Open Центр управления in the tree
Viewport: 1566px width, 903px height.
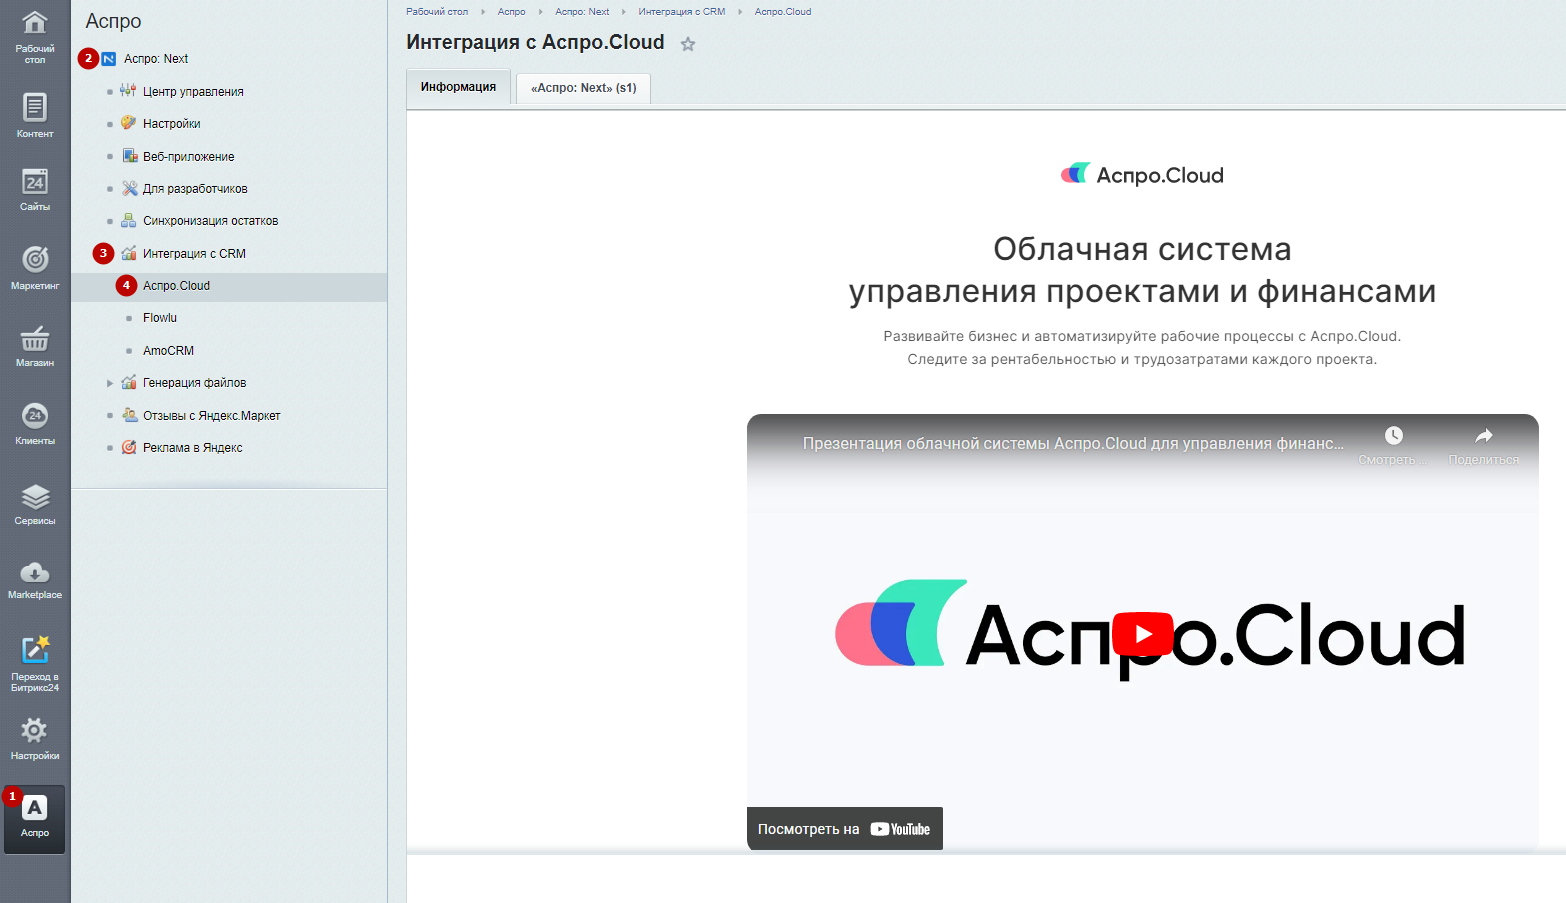click(193, 91)
